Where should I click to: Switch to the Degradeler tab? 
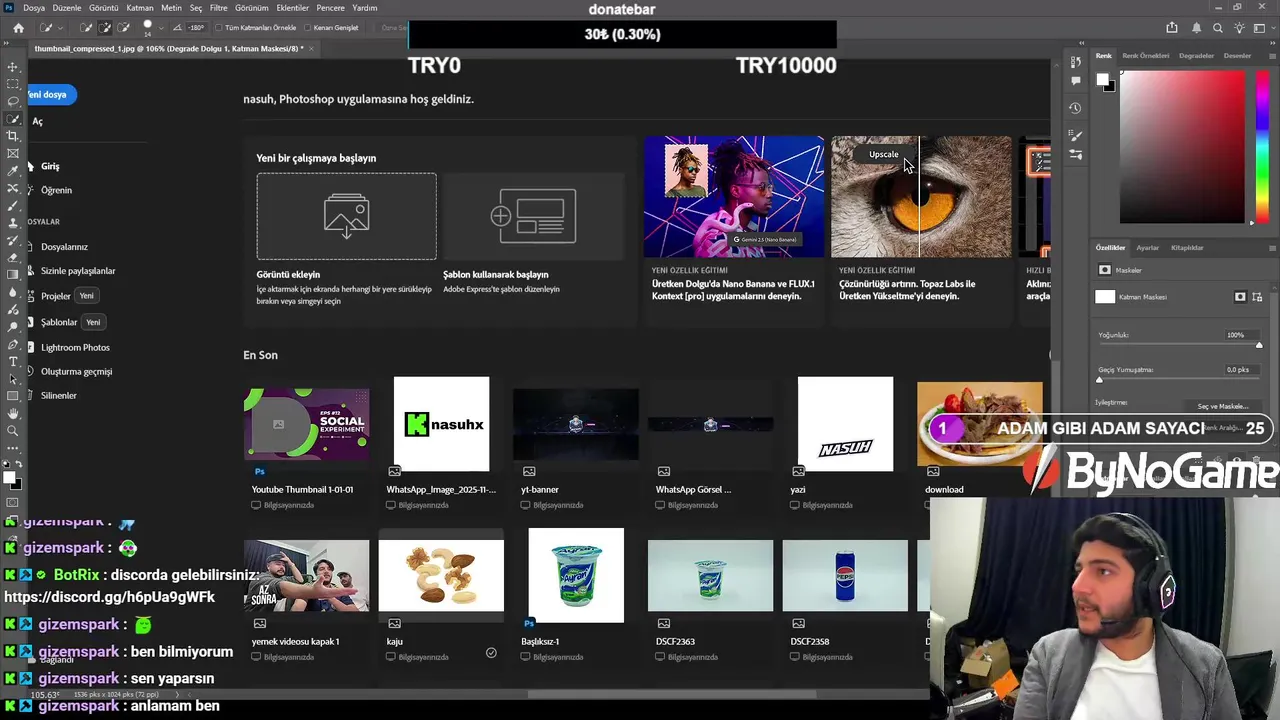point(1197,56)
